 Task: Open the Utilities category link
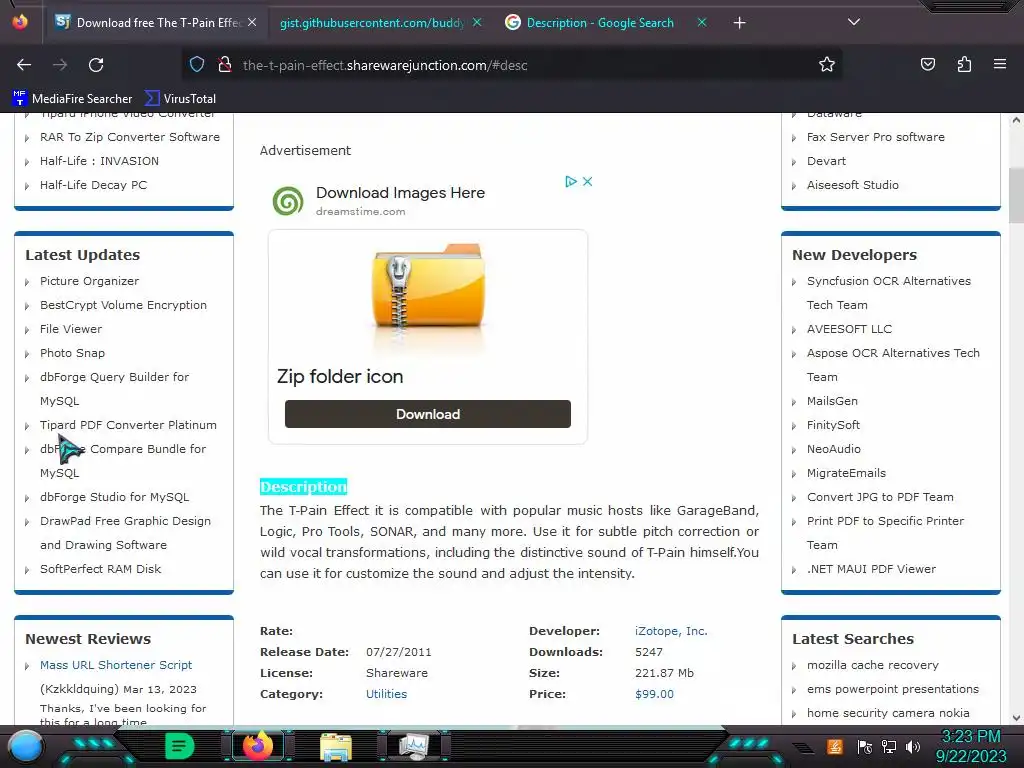pyautogui.click(x=386, y=694)
